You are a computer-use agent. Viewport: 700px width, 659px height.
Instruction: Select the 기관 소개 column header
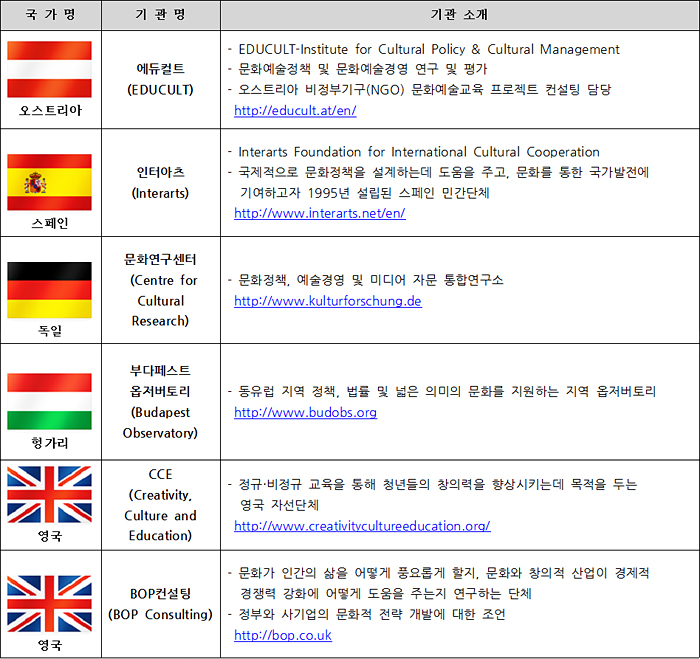pyautogui.click(x=460, y=15)
